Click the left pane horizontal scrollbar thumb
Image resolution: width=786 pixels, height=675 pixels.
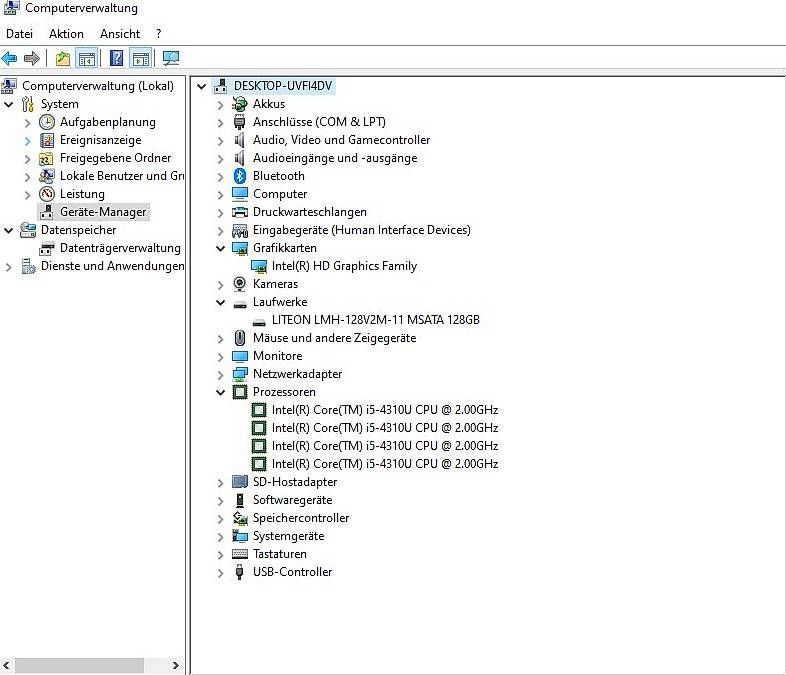[x=79, y=665]
